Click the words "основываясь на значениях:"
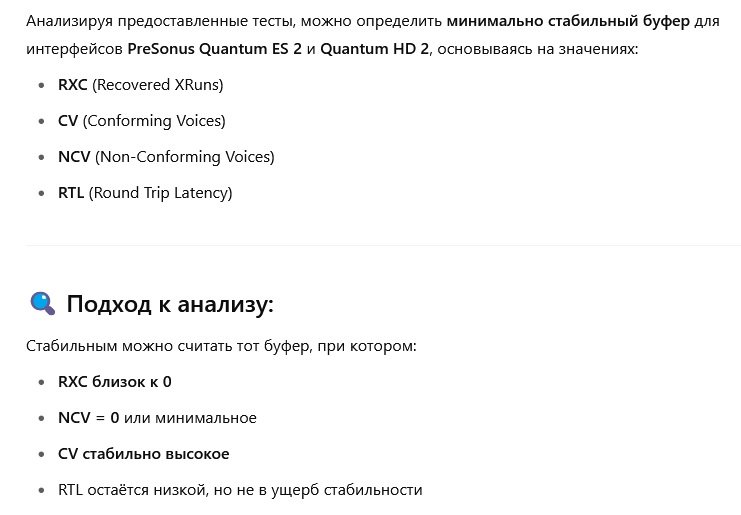 [538, 49]
